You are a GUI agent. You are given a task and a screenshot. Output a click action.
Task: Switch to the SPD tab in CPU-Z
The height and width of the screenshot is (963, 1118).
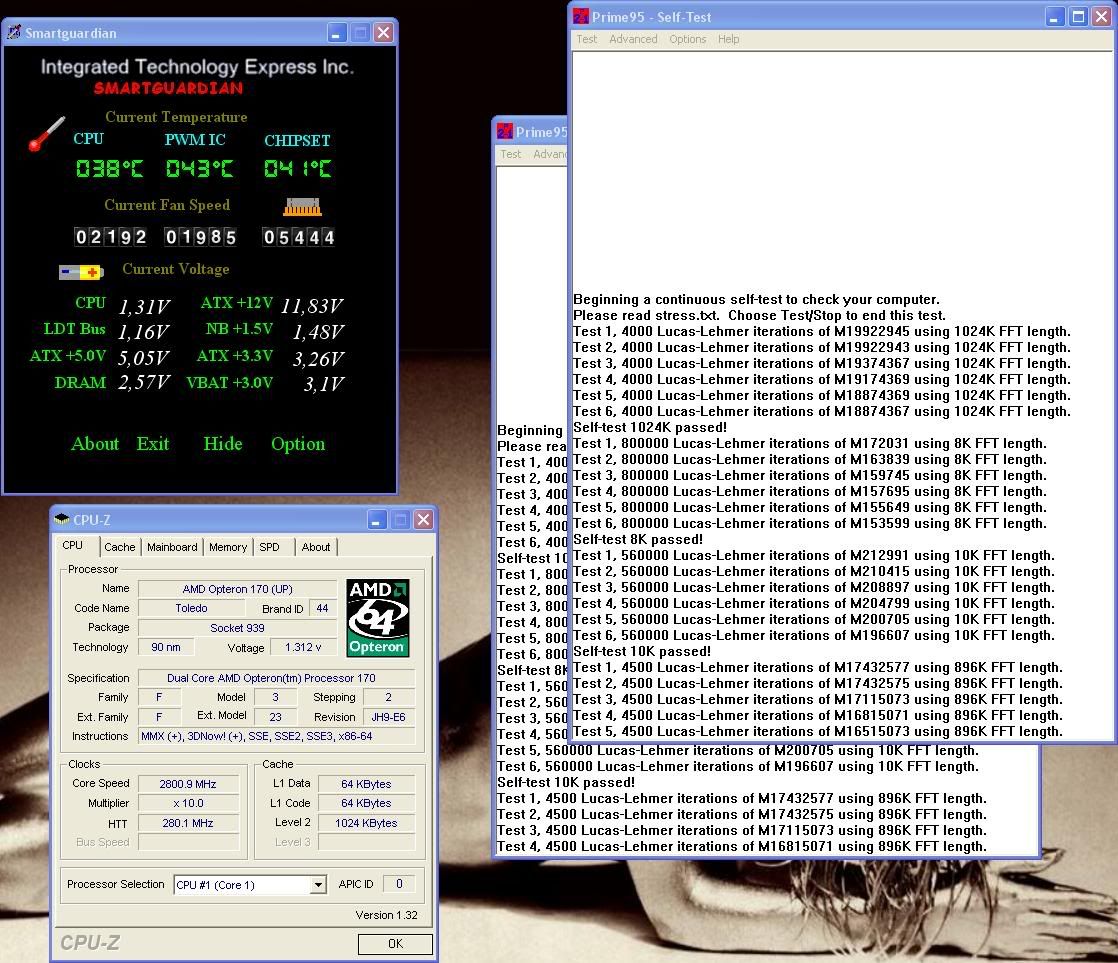point(270,547)
